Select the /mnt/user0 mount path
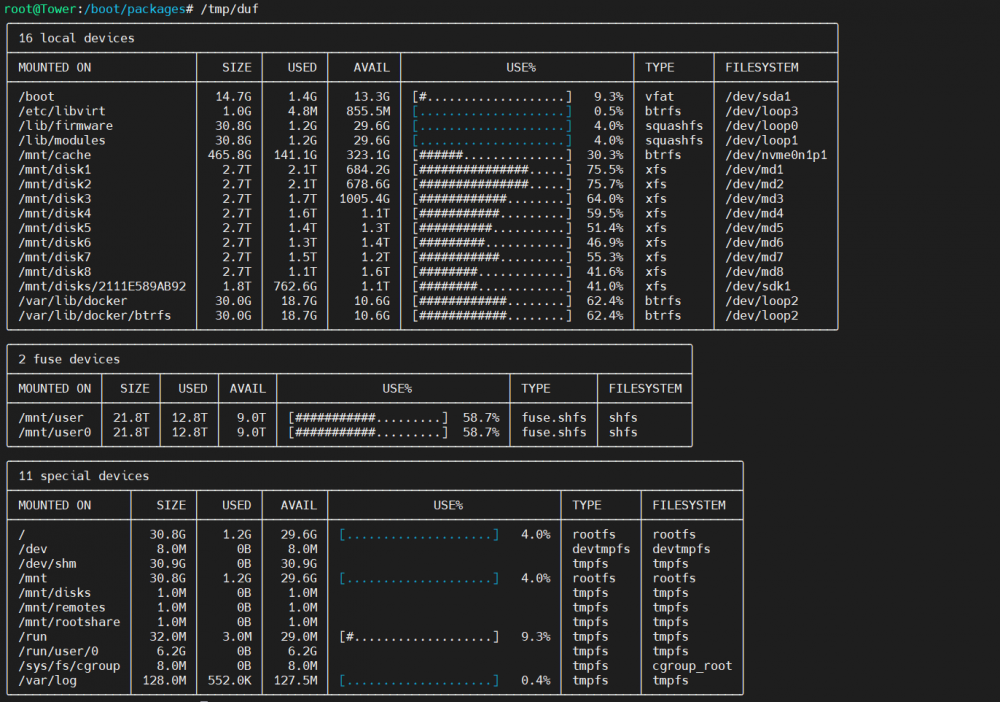This screenshot has width=1000, height=702. (55, 432)
